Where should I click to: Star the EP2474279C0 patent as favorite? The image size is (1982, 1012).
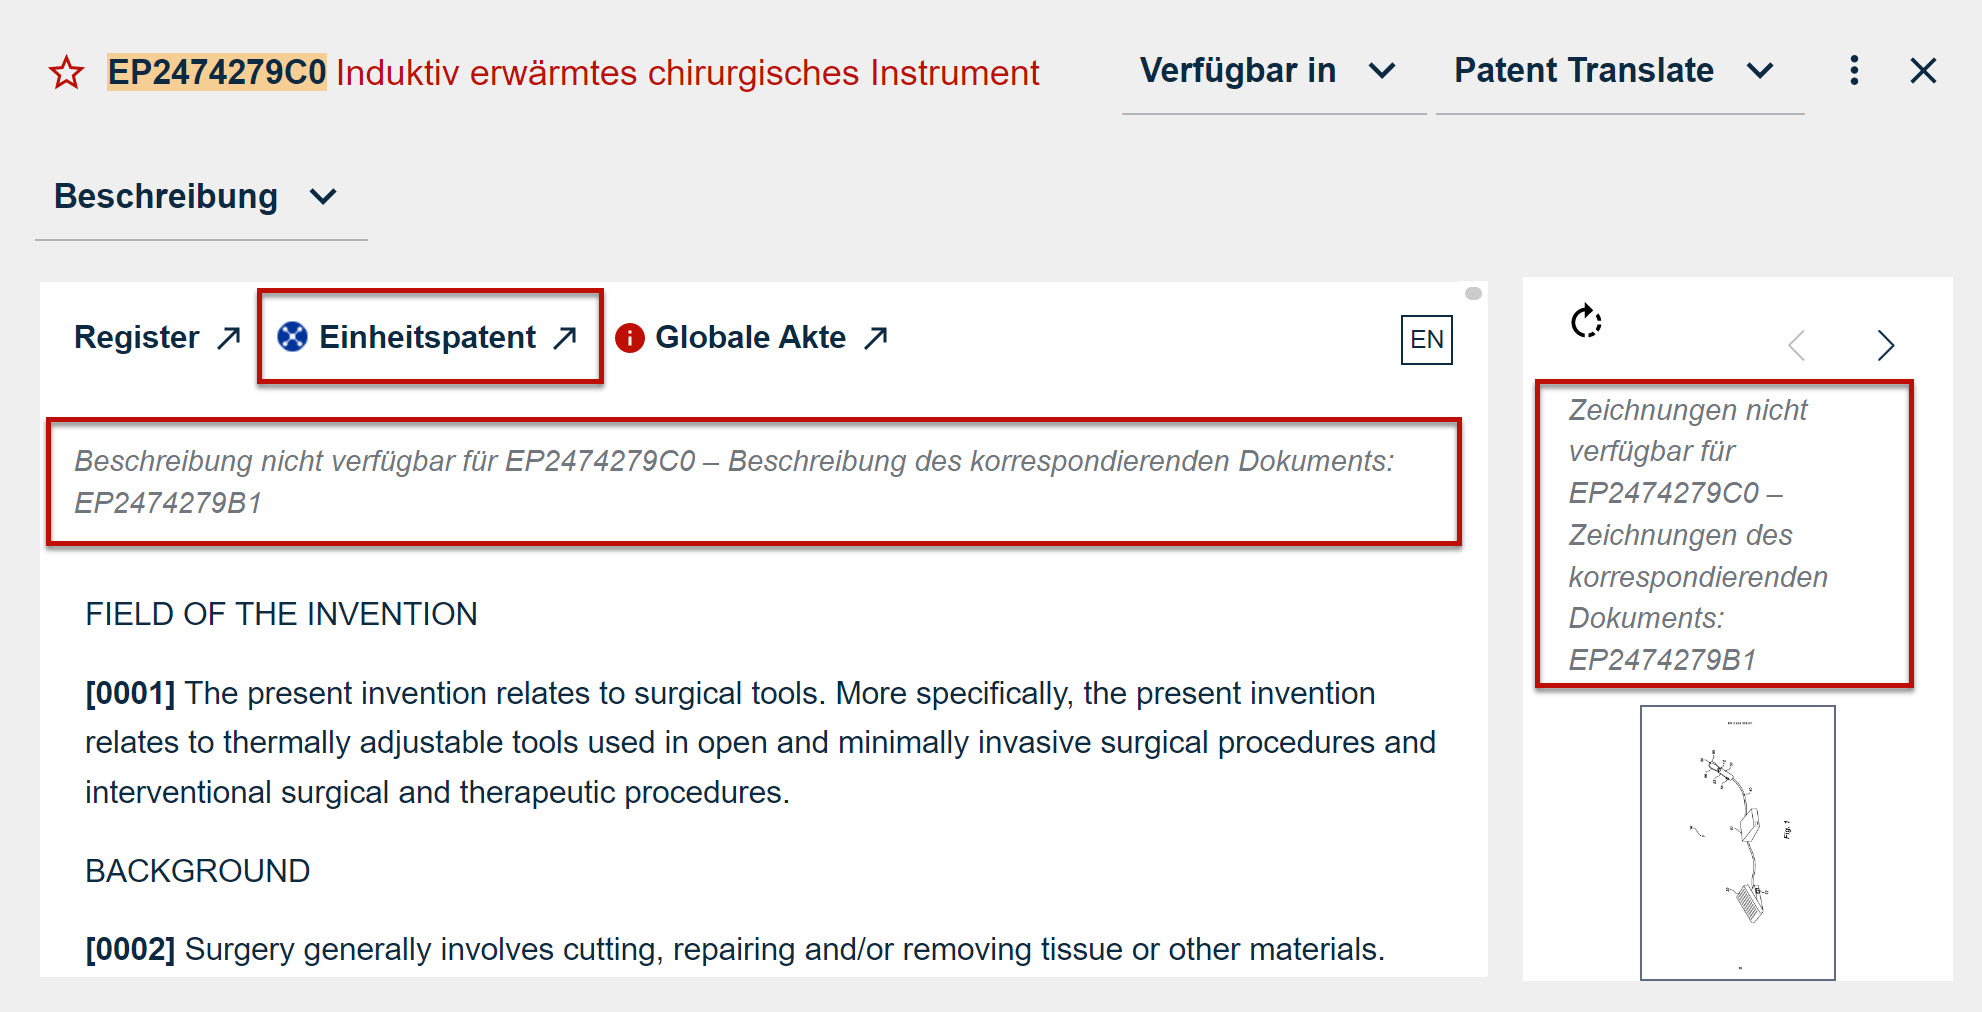click(x=67, y=73)
